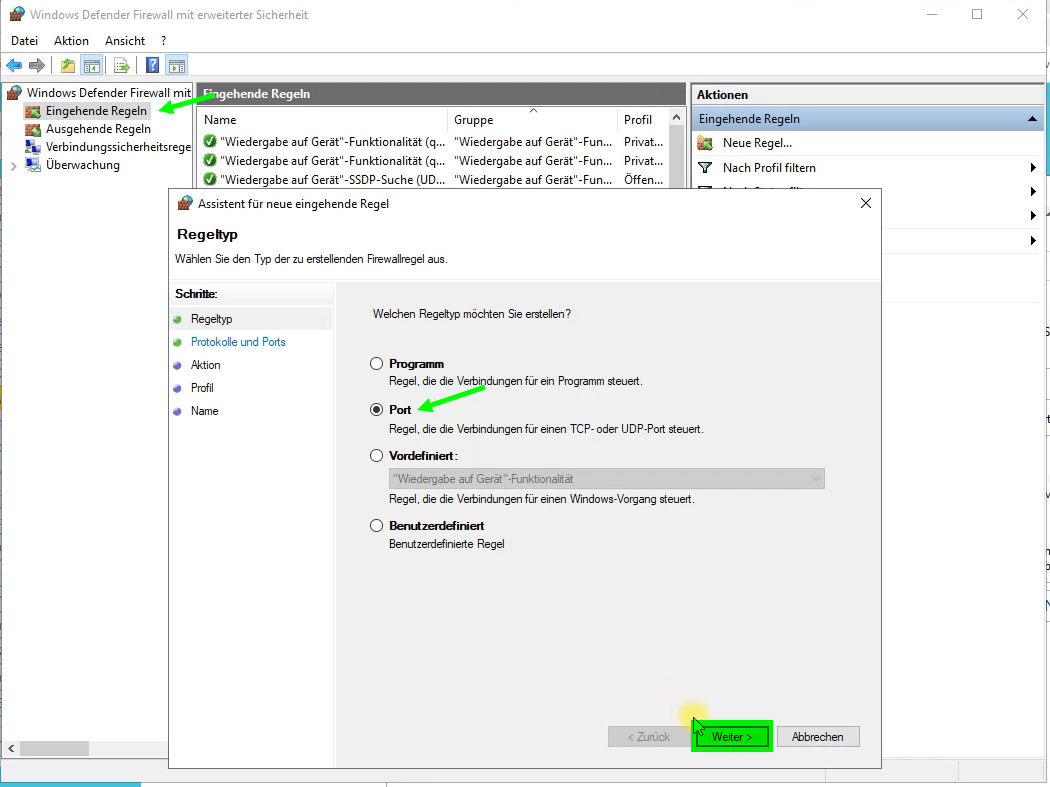Go back with the blue arrow toolbar icon
Image resolution: width=1050 pixels, height=787 pixels.
14,66
